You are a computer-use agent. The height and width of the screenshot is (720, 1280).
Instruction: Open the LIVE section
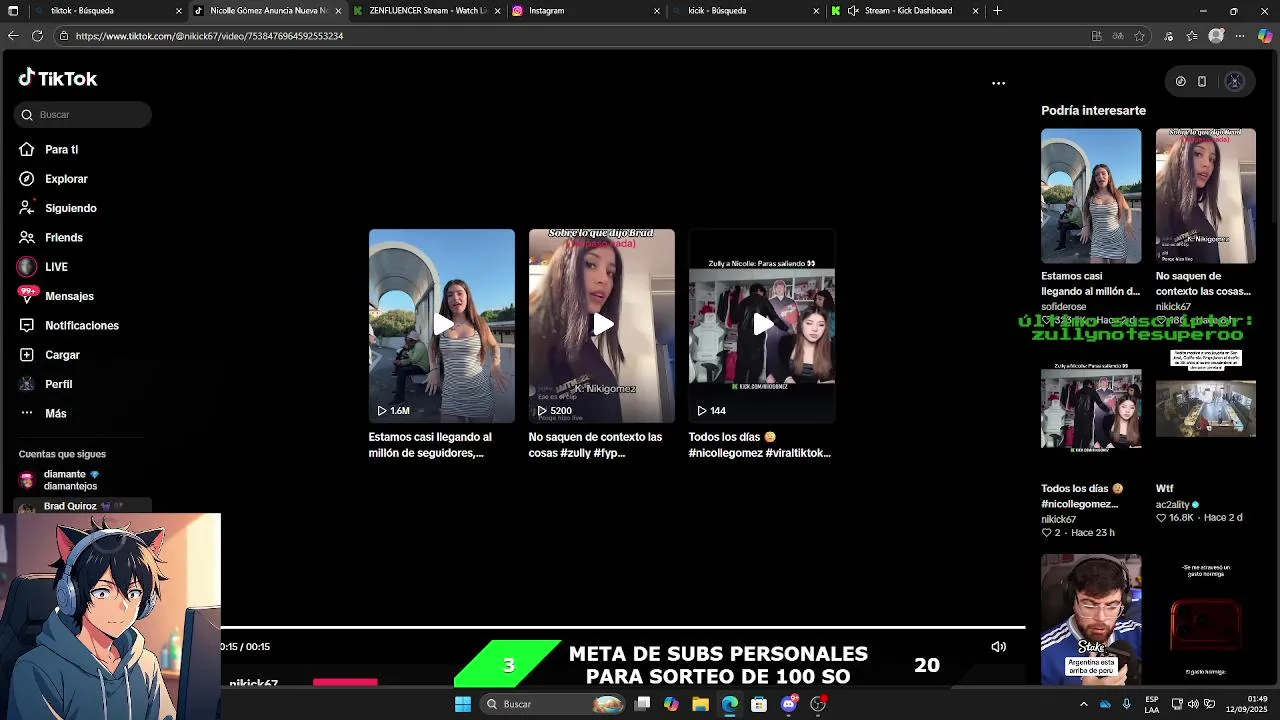point(56,267)
